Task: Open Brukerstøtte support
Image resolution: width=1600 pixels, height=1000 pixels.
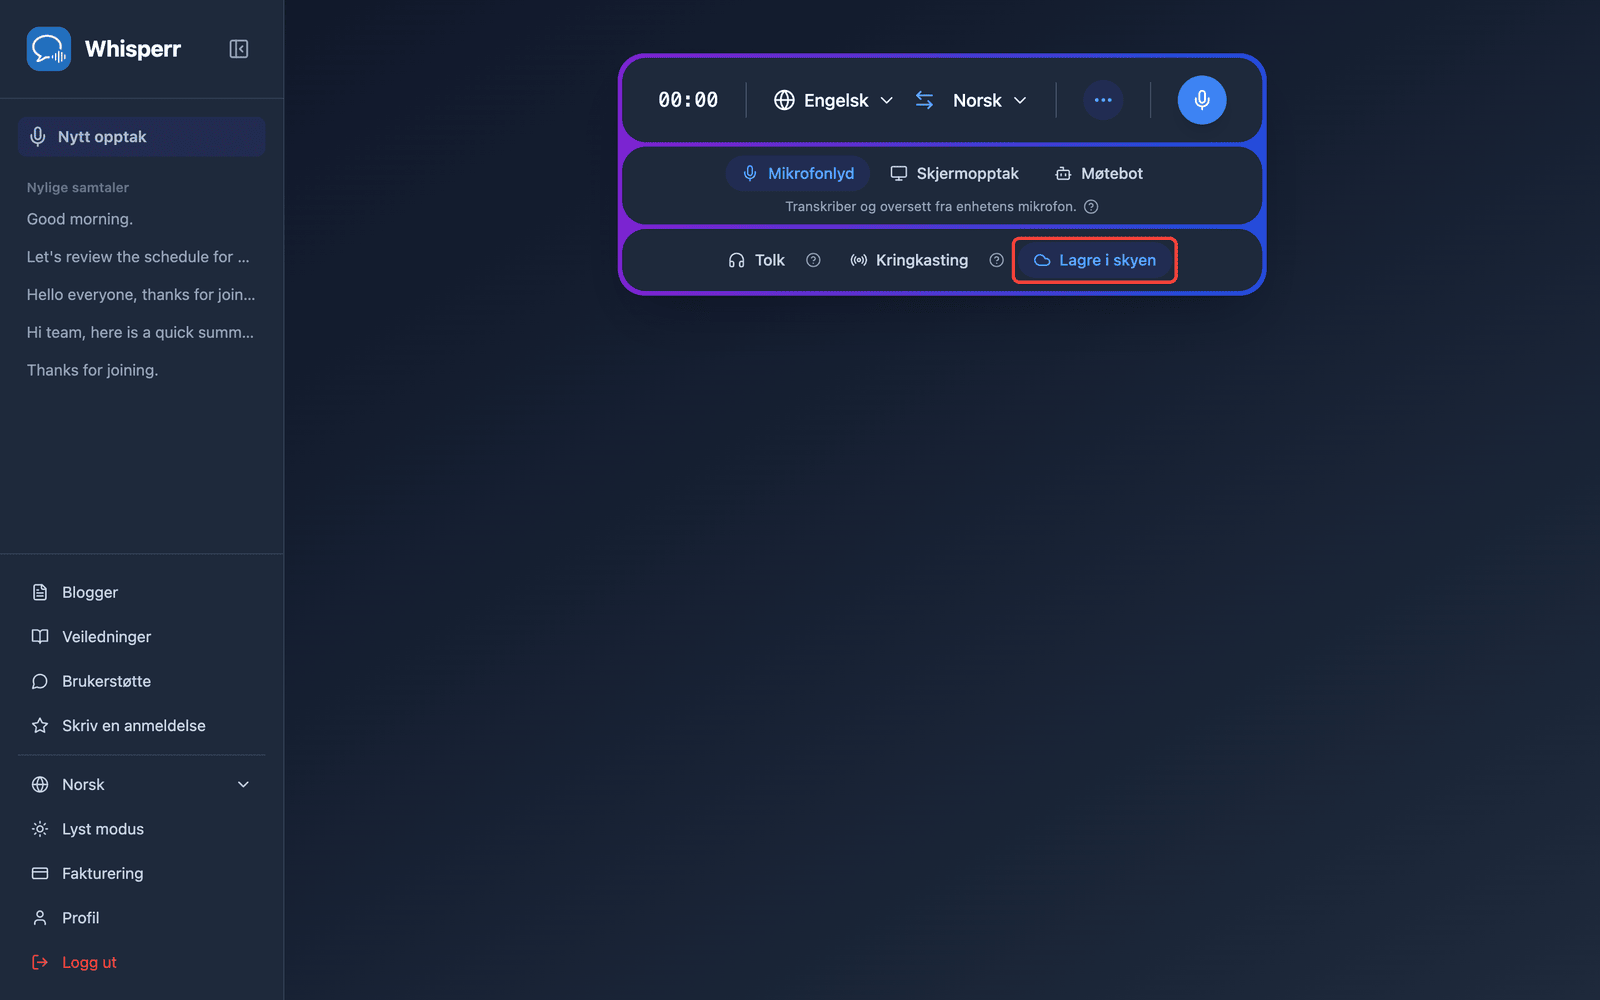Action: point(141,681)
